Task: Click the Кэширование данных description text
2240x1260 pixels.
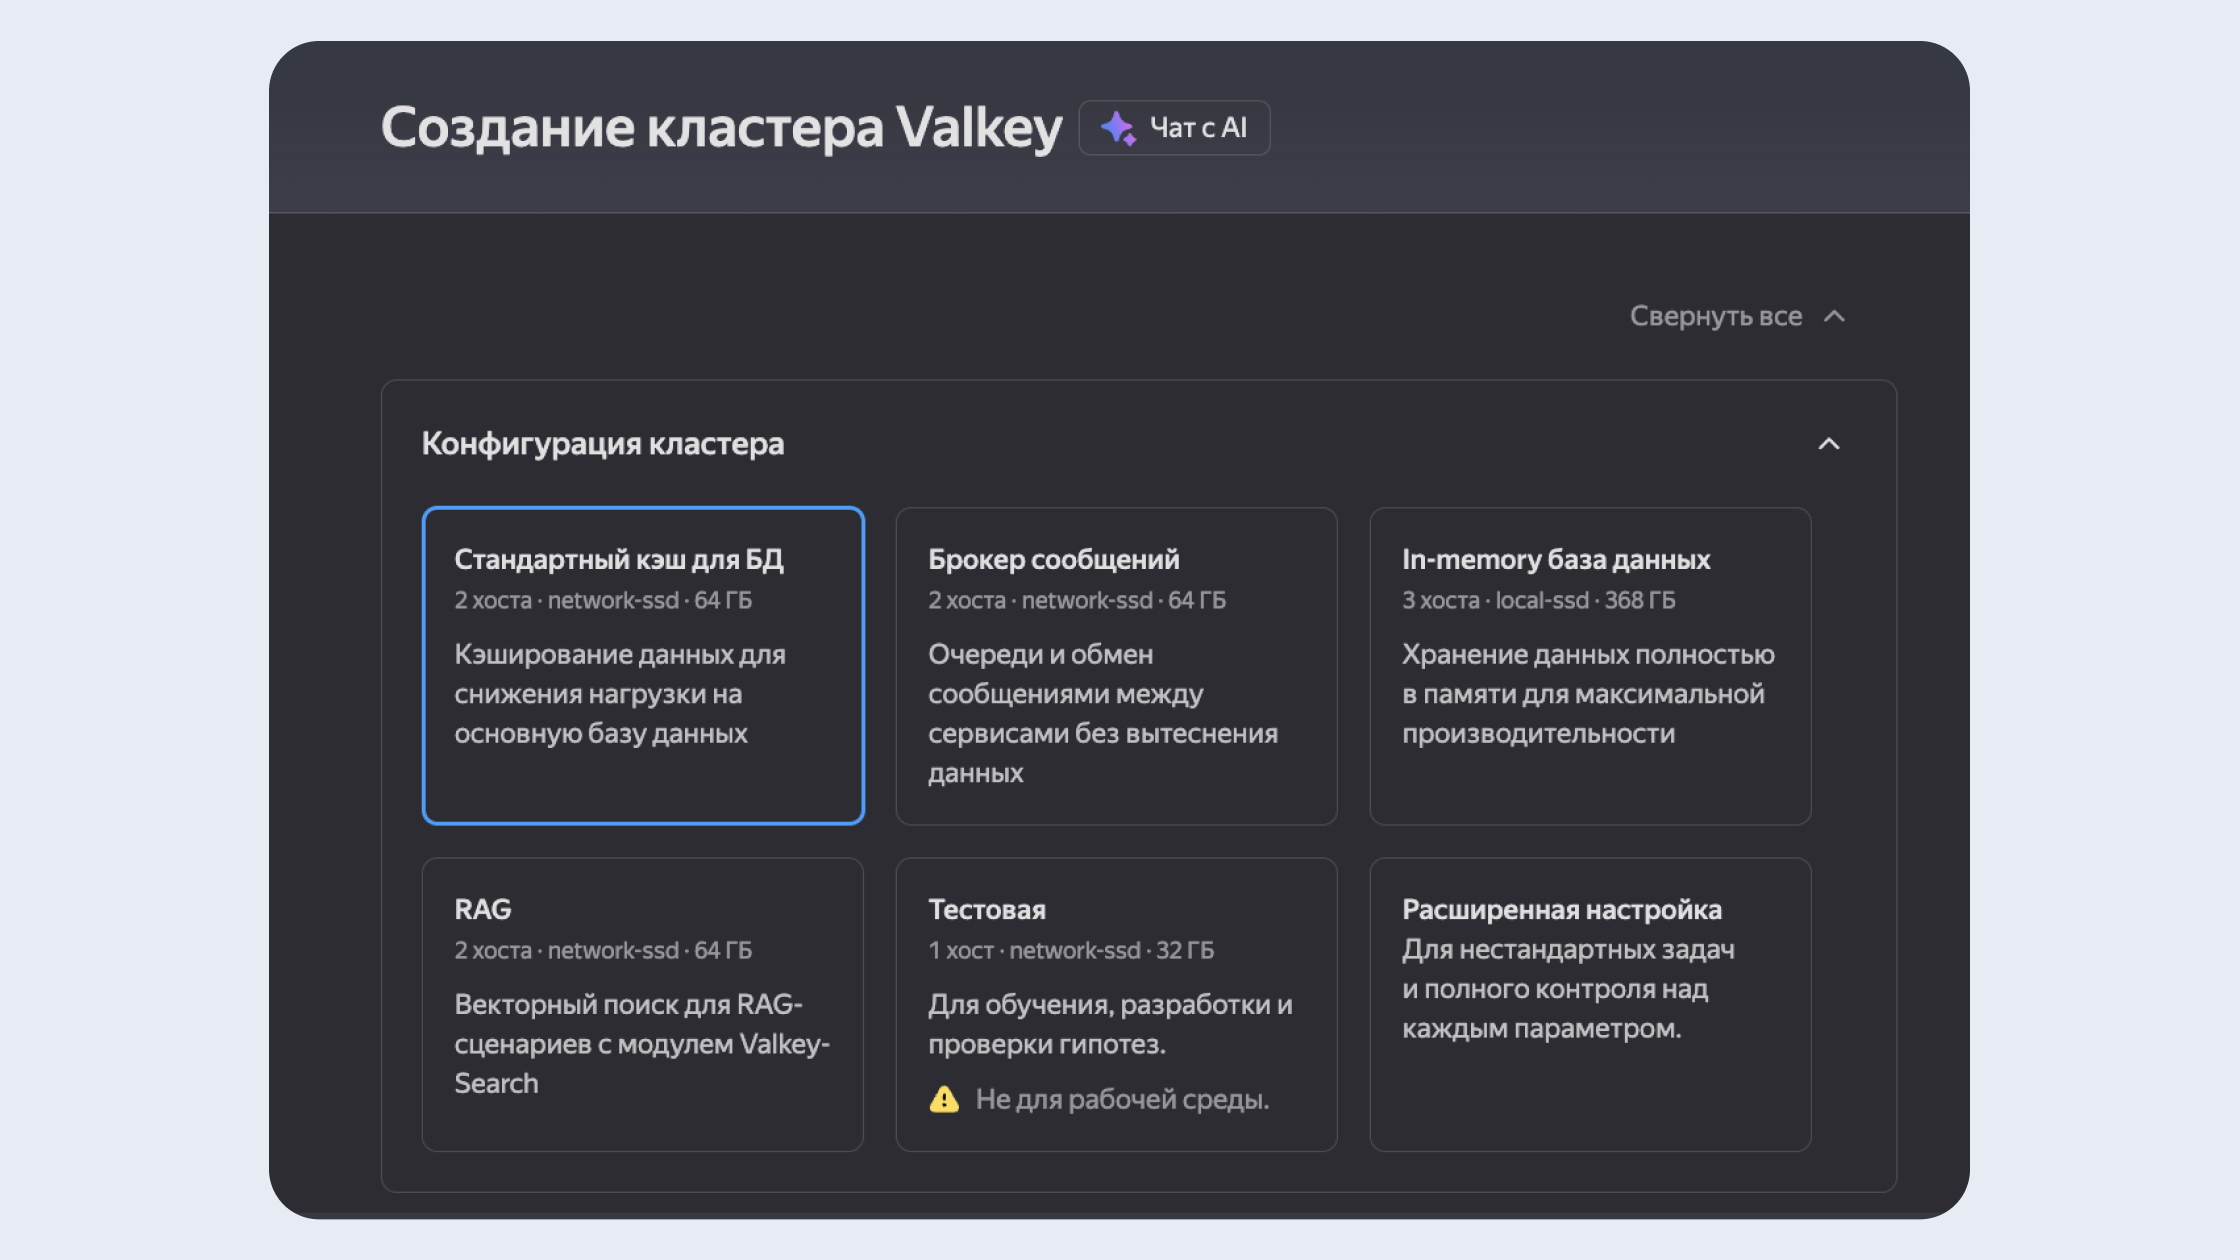Action: 620,693
